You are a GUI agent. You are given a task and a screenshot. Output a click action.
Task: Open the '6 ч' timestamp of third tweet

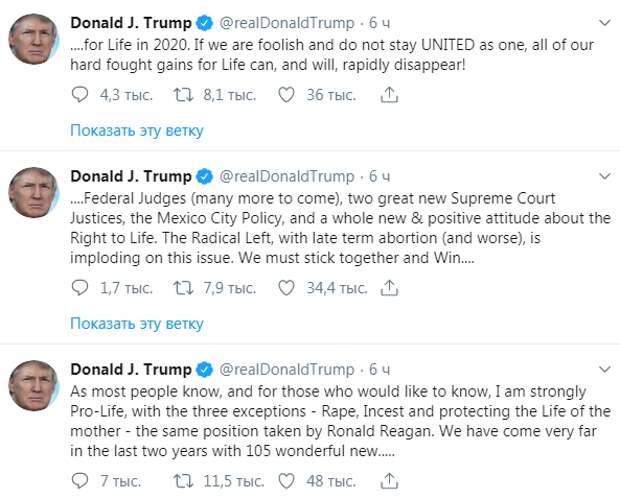pyautogui.click(x=379, y=369)
